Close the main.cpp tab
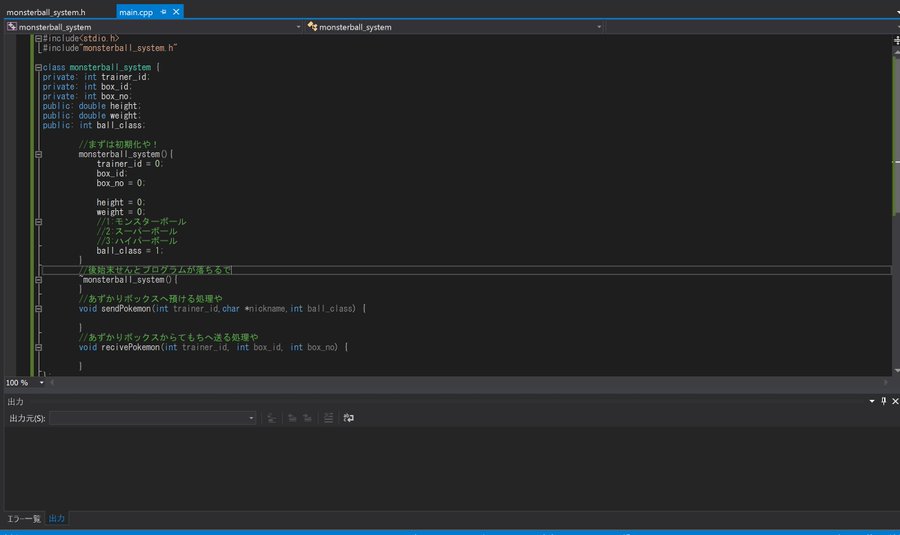The width and height of the screenshot is (900, 535). 177,12
